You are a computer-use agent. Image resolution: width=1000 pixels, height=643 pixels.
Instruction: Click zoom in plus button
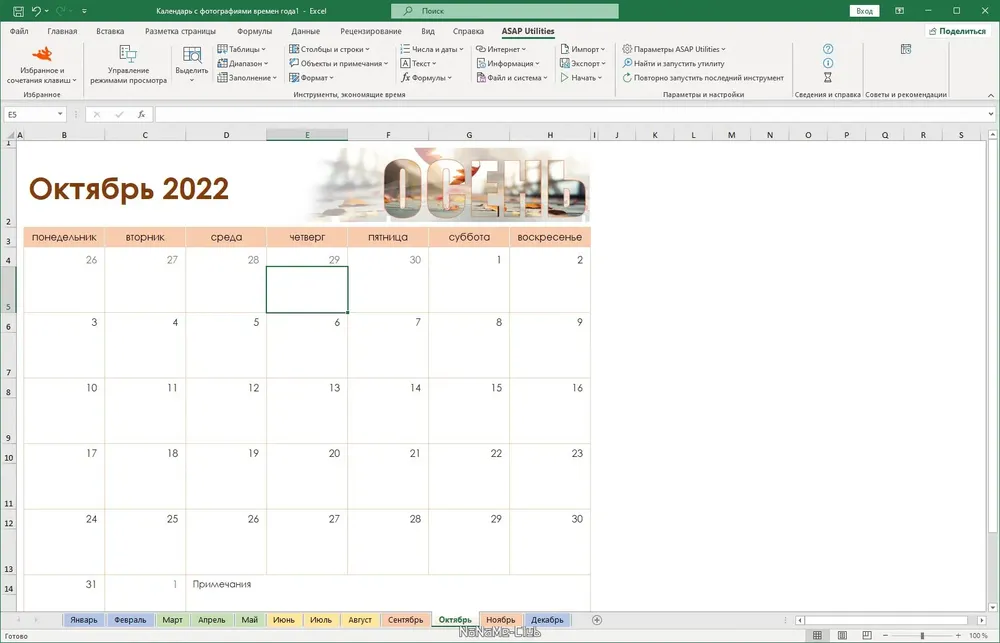pos(958,635)
